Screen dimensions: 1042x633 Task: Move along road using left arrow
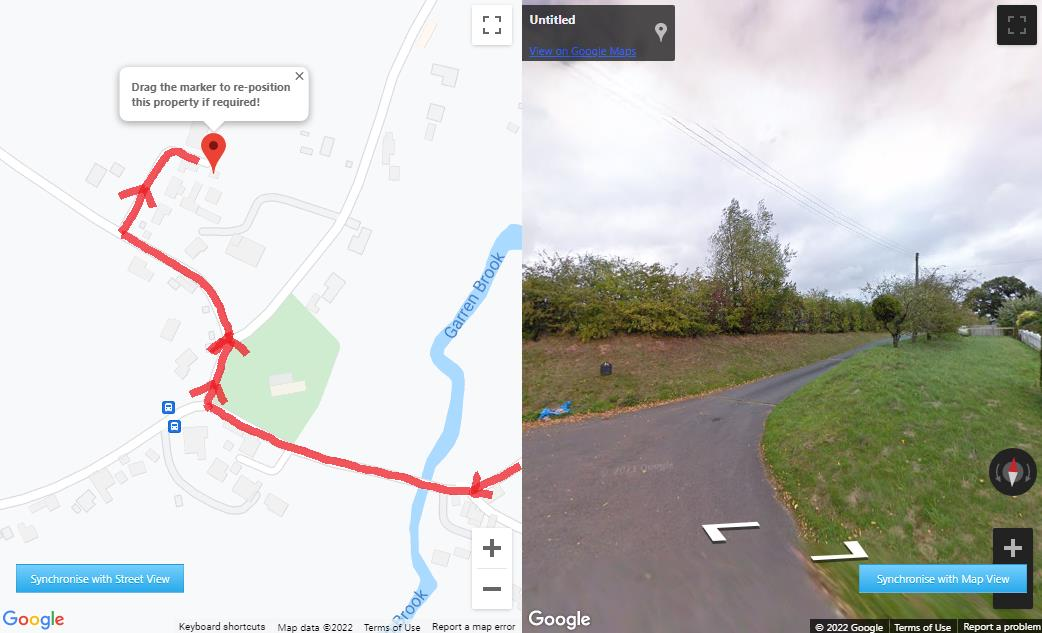(x=730, y=530)
